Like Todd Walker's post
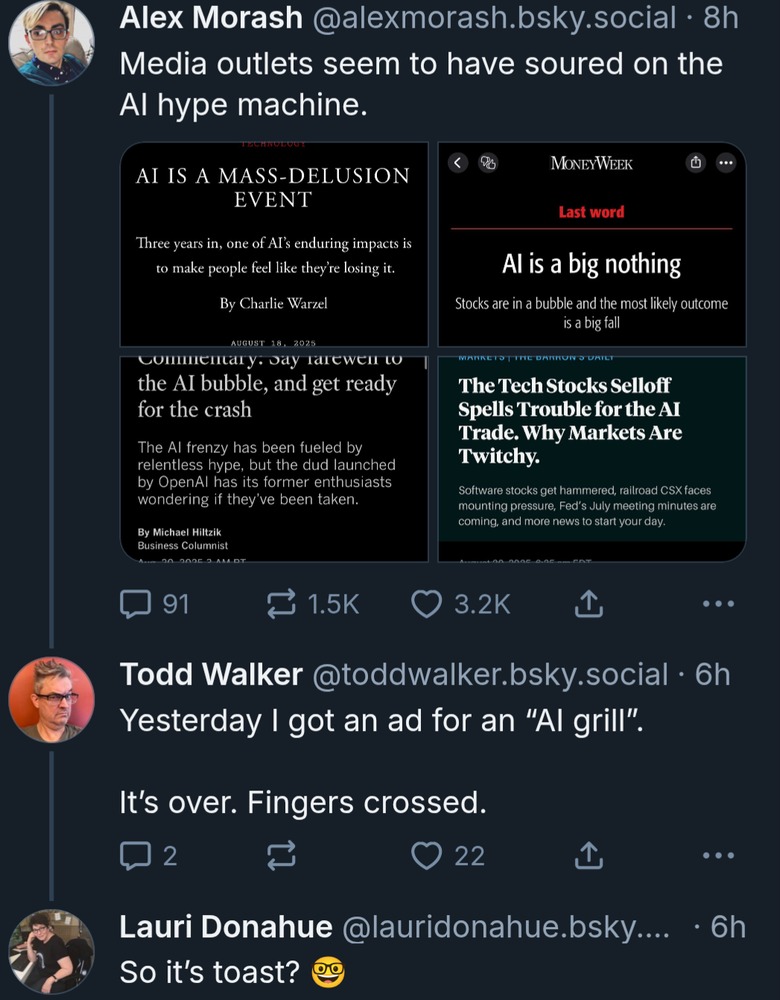The image size is (780, 1000). [428, 855]
